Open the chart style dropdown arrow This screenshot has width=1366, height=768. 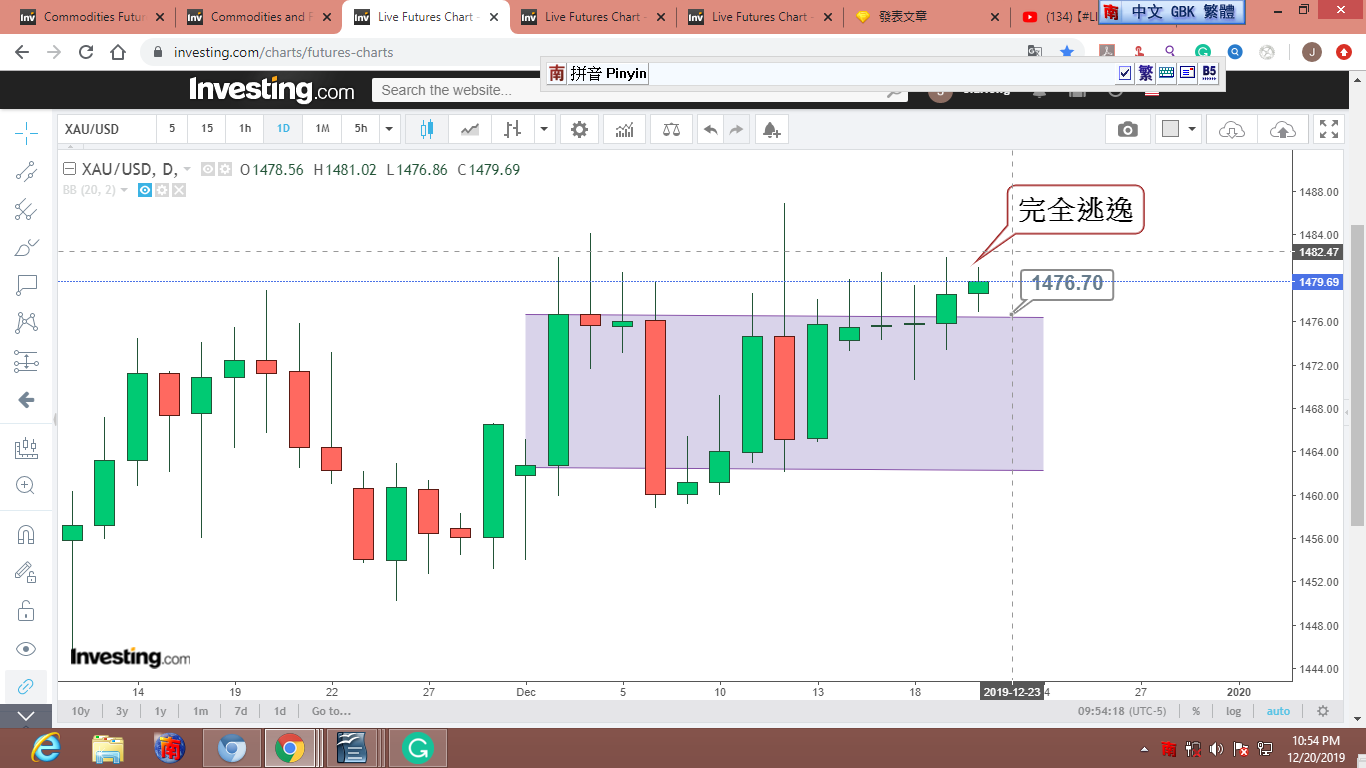544,129
